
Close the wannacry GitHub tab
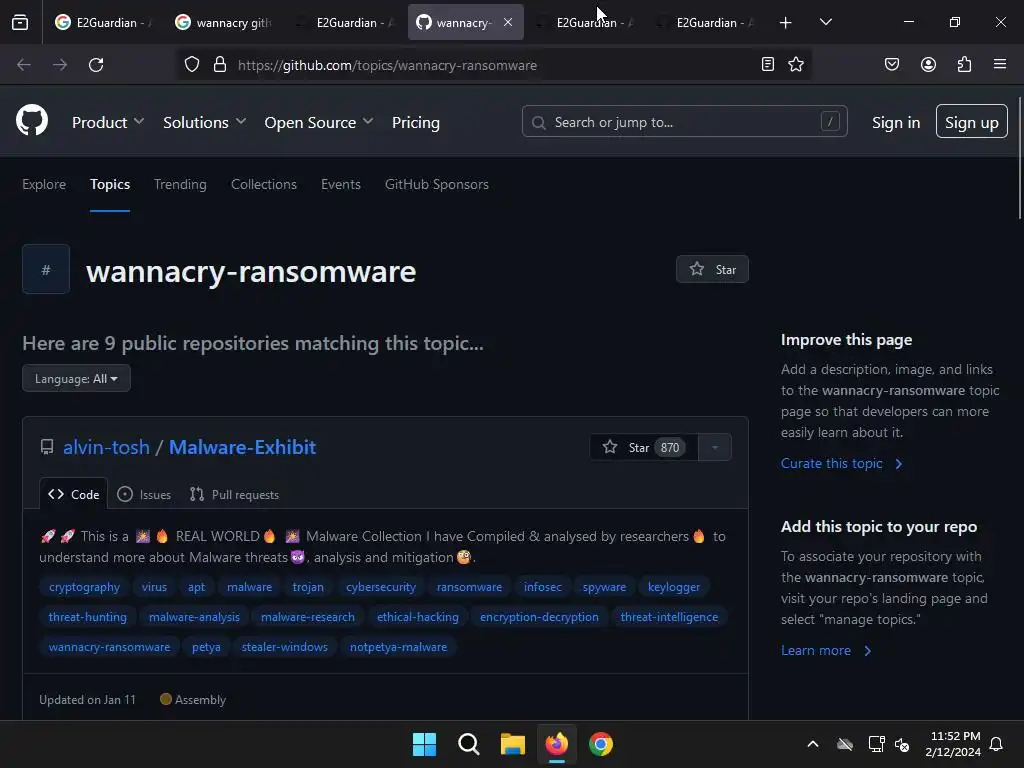coord(507,22)
